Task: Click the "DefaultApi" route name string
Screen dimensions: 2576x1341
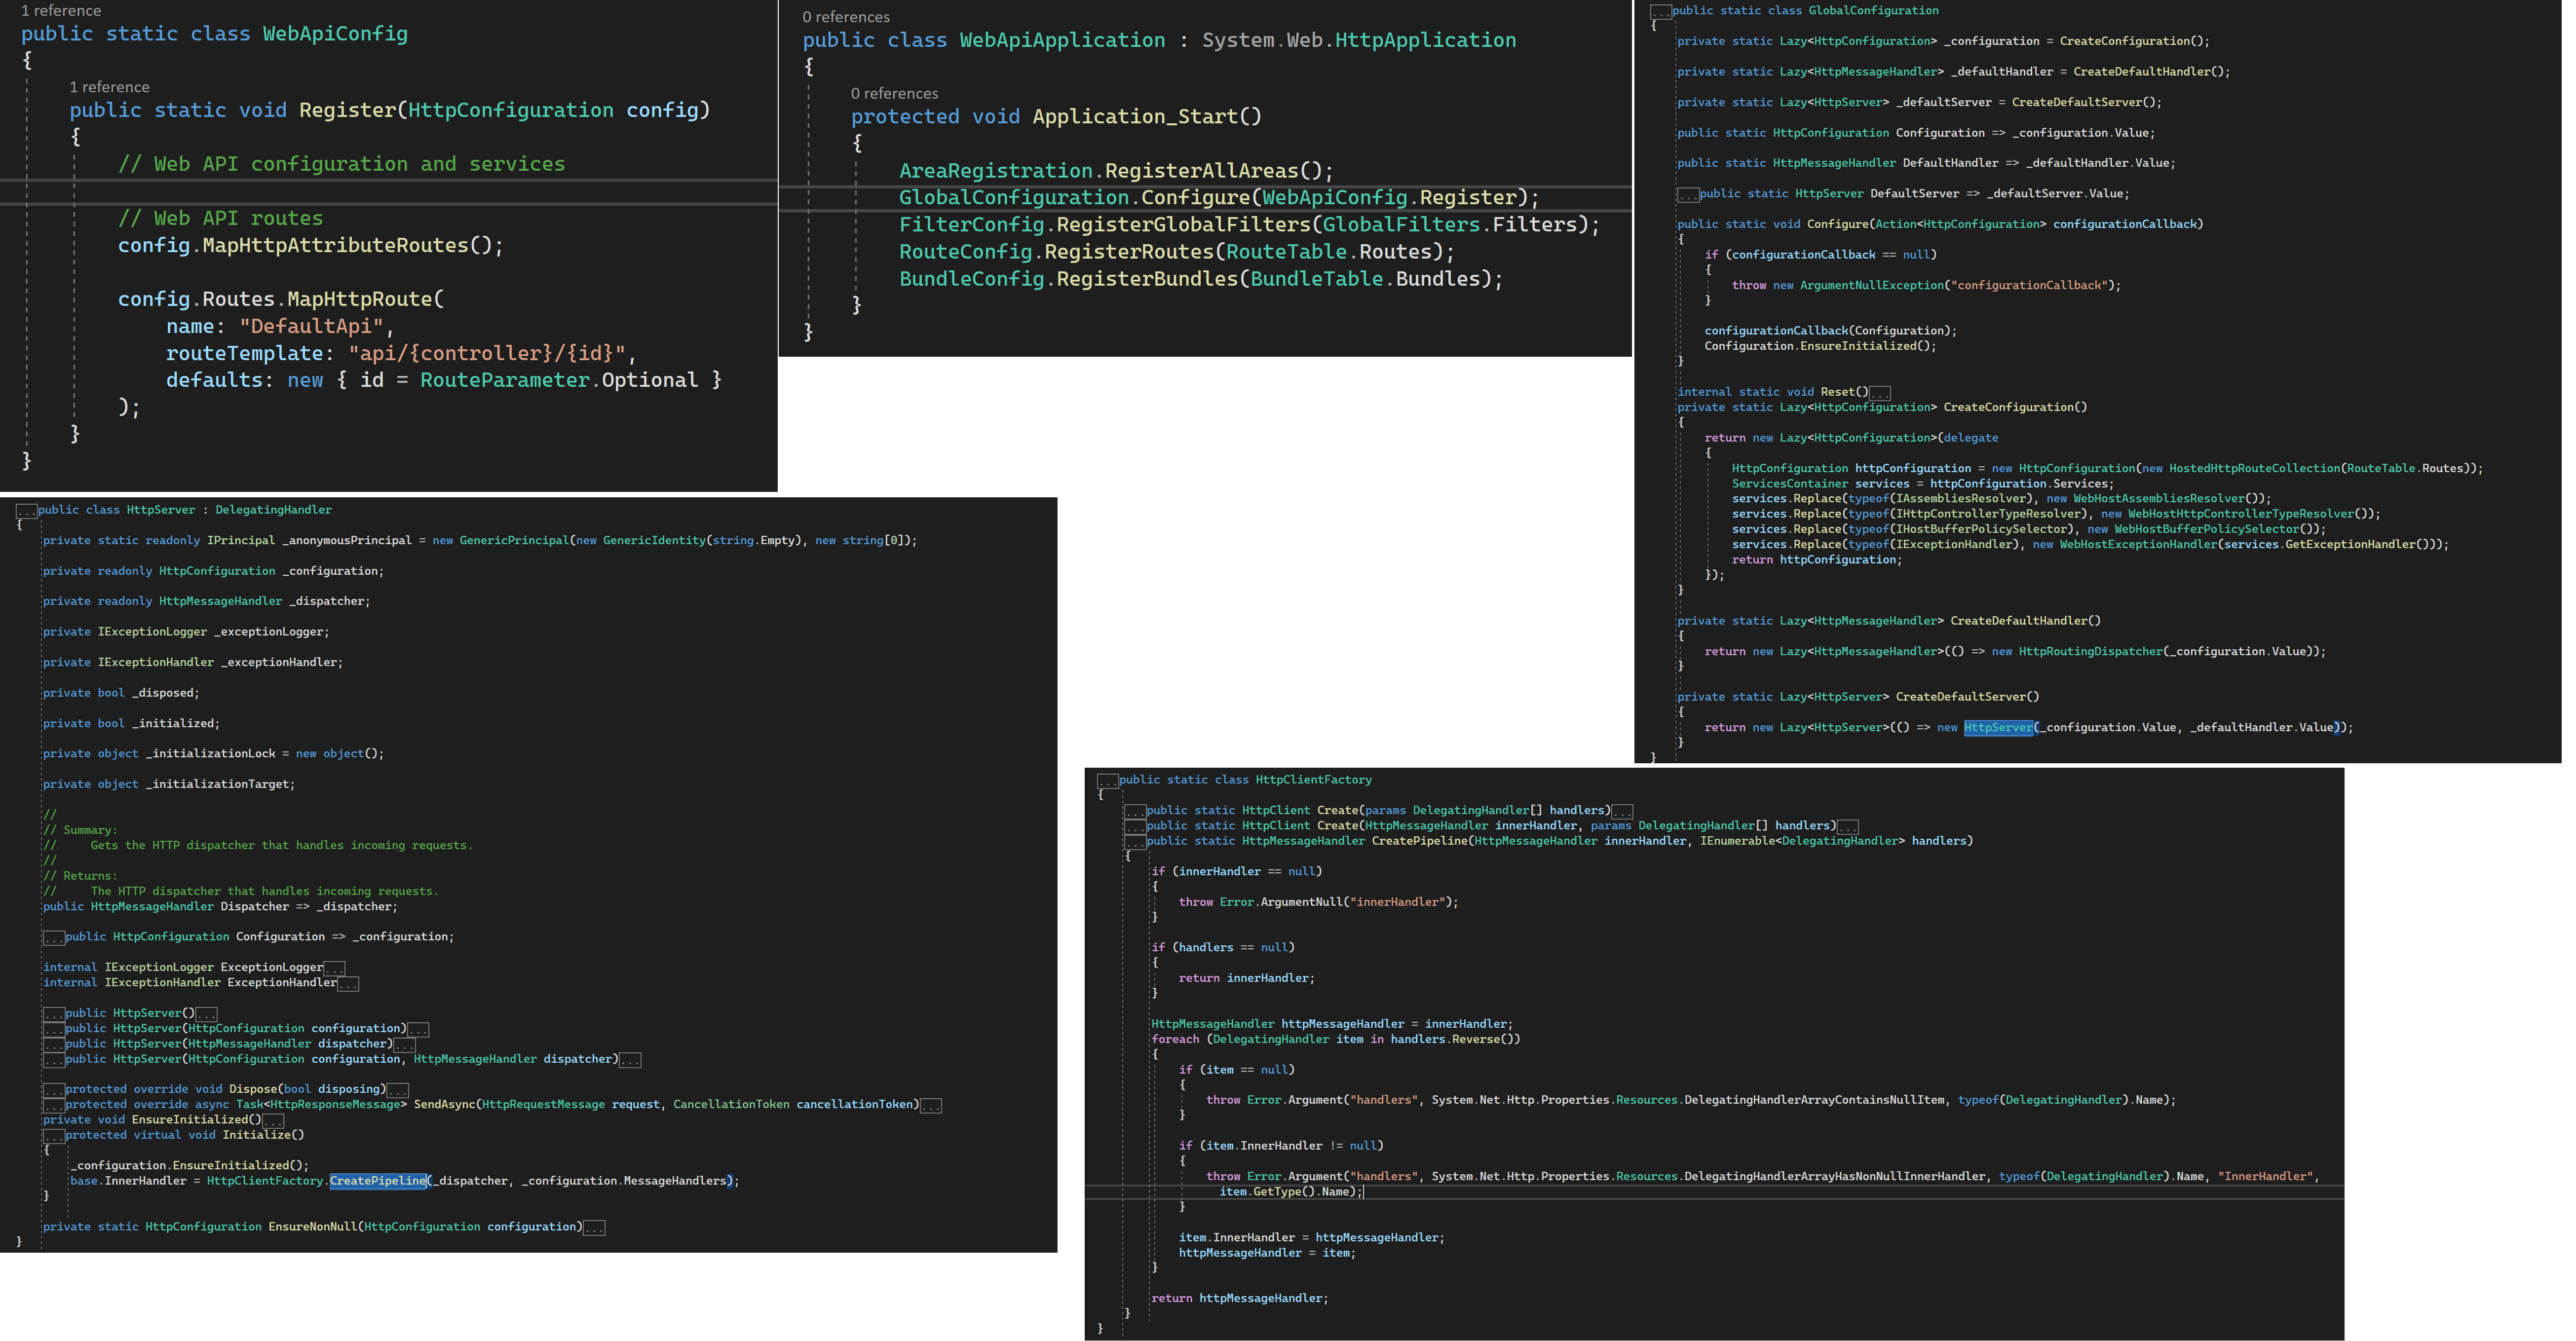Action: pyautogui.click(x=311, y=326)
